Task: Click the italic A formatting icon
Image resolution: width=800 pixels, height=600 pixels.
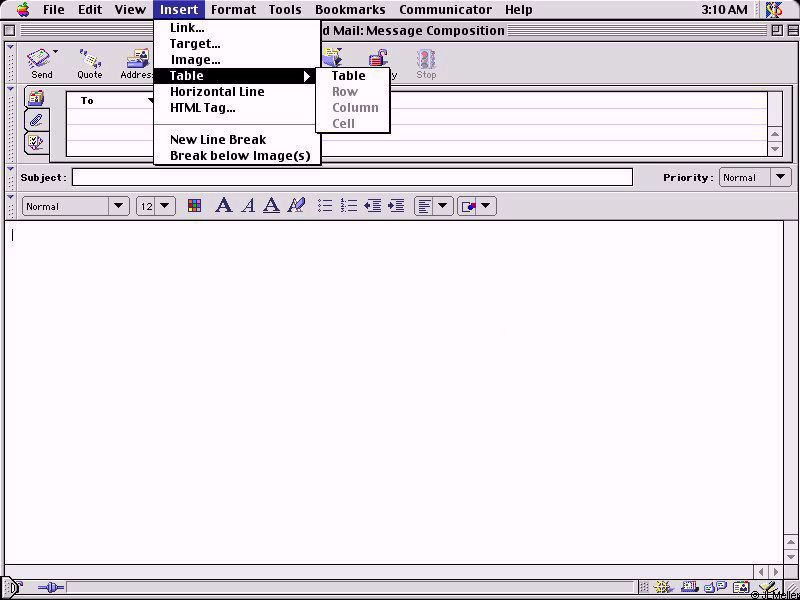Action: point(248,206)
